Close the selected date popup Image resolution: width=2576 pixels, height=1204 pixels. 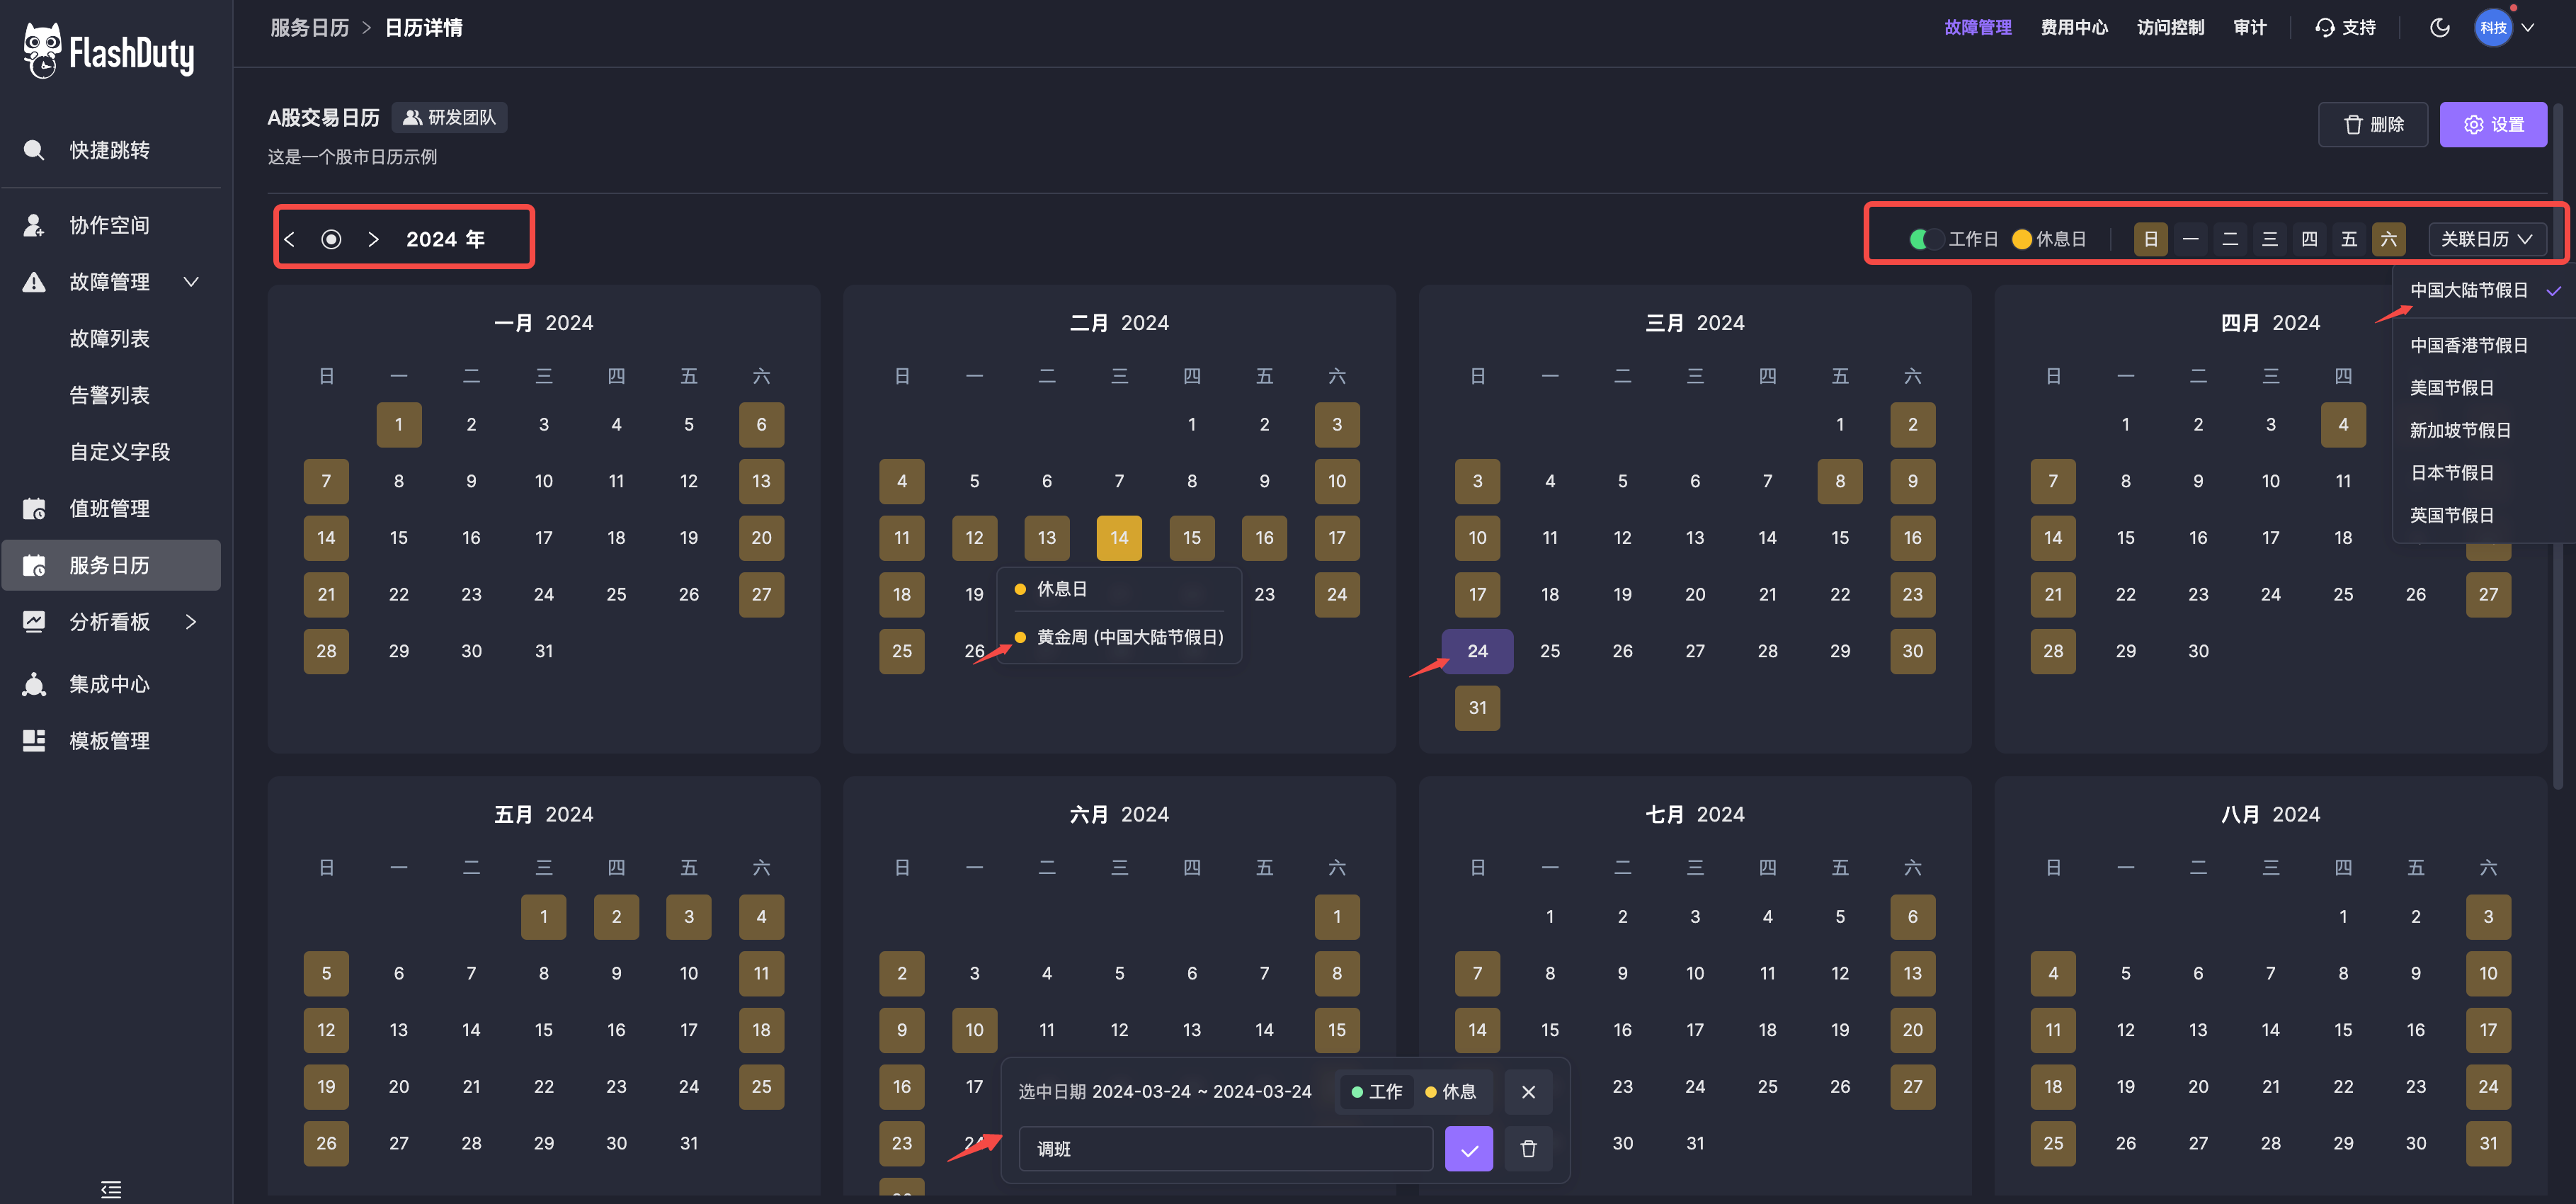coord(1528,1092)
